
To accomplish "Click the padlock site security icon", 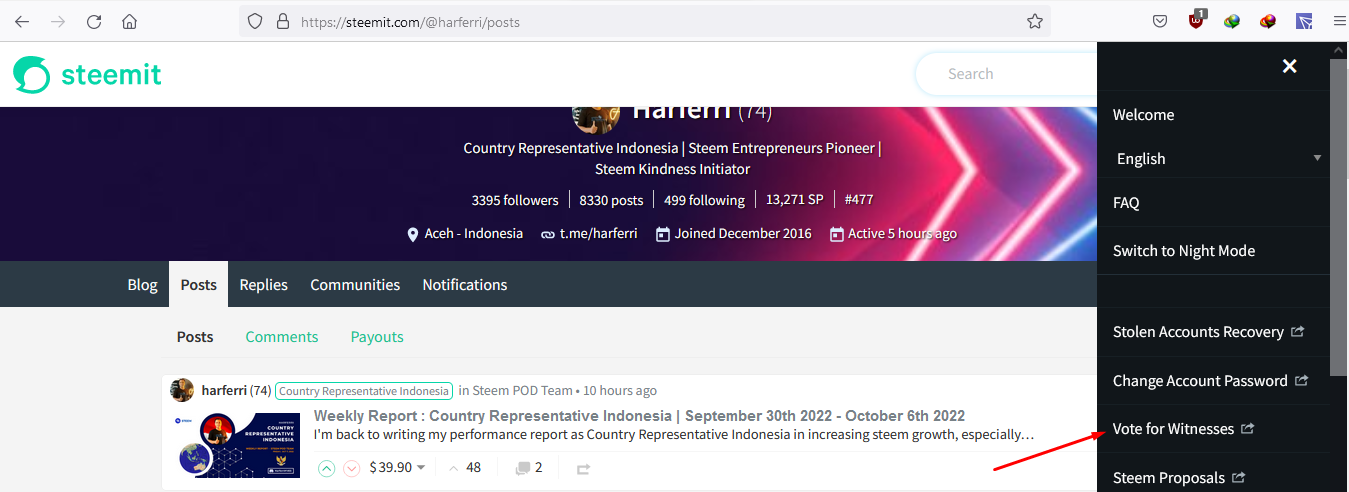I will (282, 21).
